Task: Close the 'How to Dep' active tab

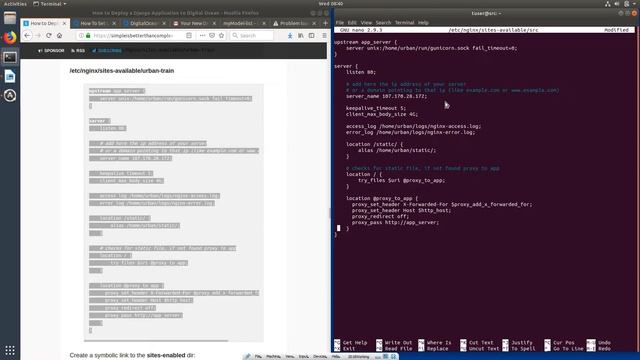Action: click(x=64, y=23)
